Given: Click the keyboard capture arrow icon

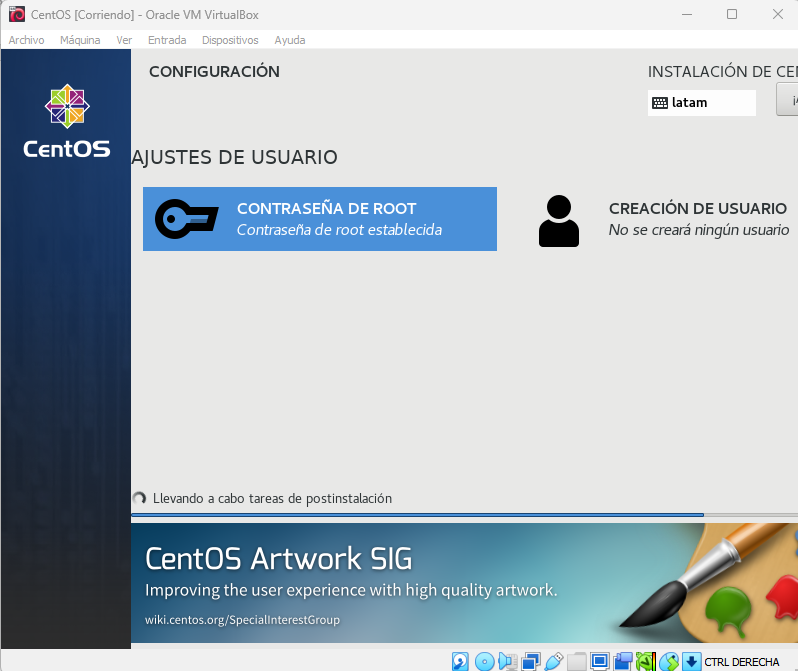Looking at the screenshot, I should (691, 662).
